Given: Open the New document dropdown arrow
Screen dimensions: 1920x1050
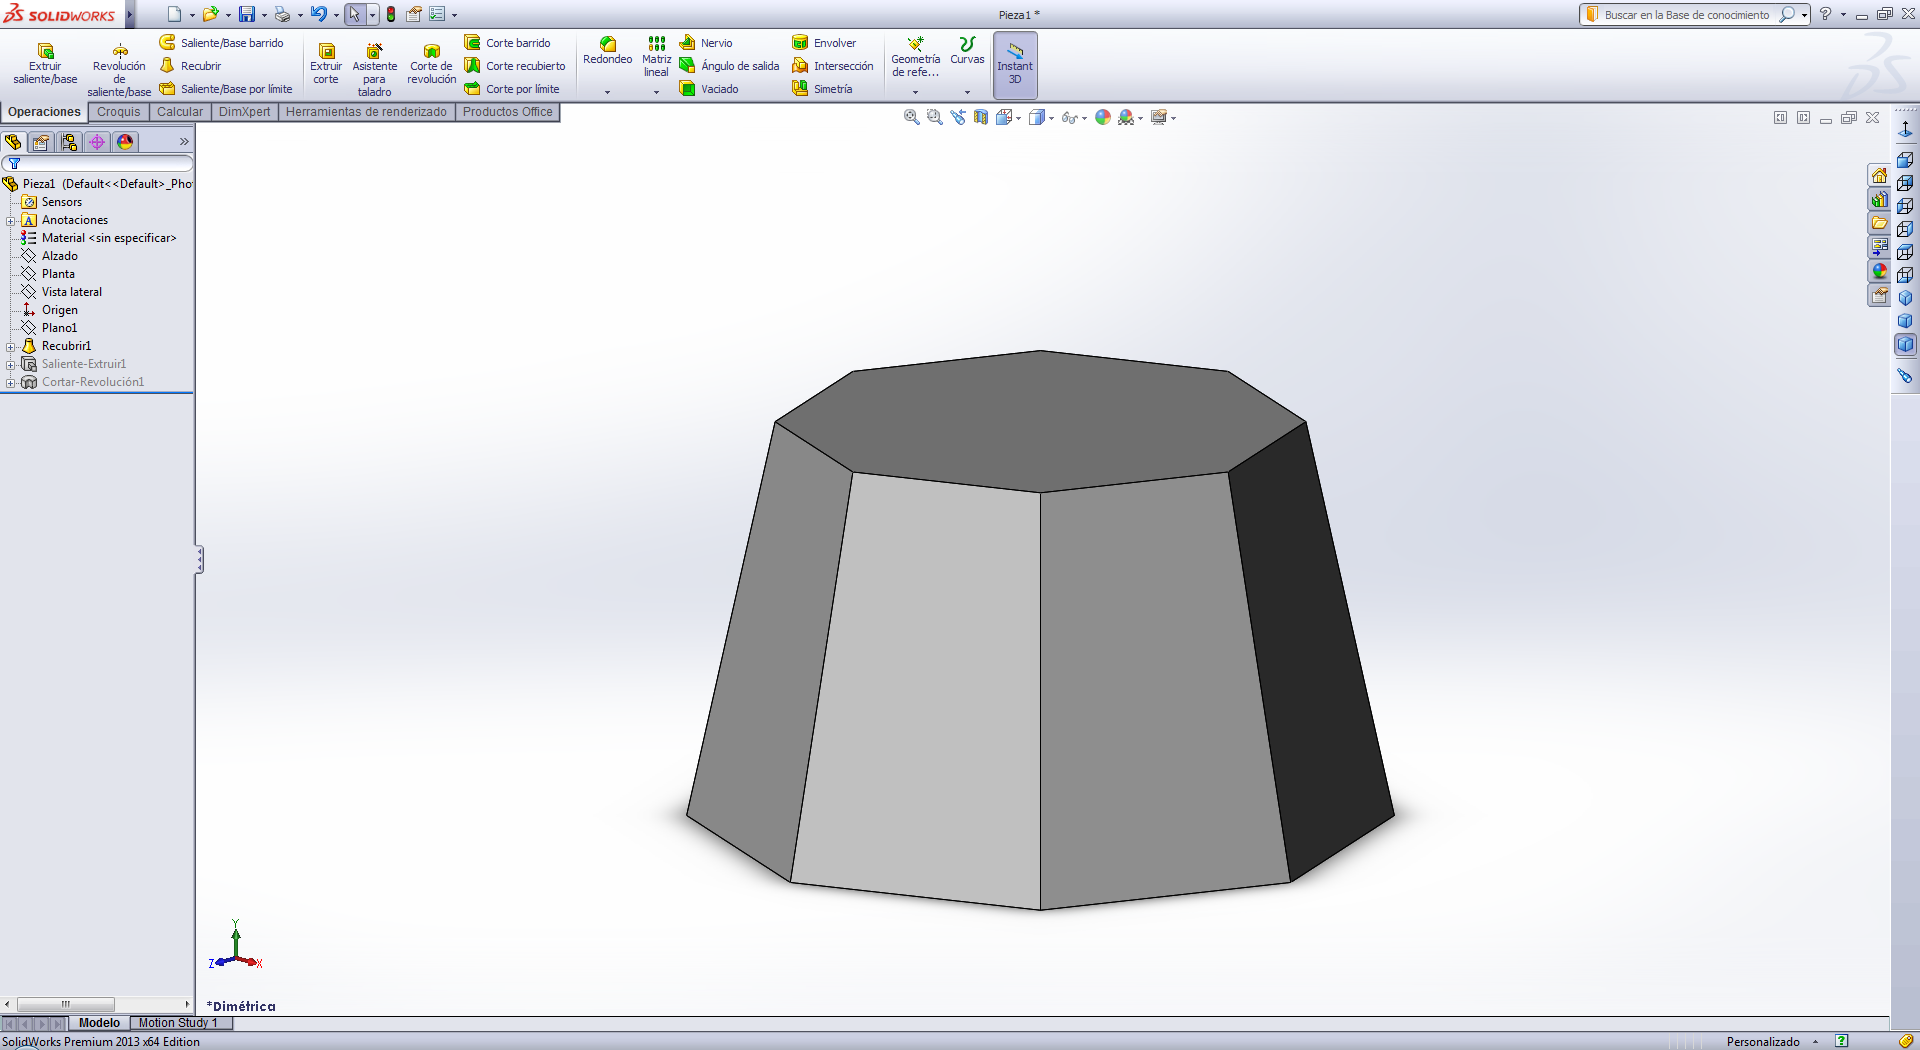Looking at the screenshot, I should [x=192, y=15].
